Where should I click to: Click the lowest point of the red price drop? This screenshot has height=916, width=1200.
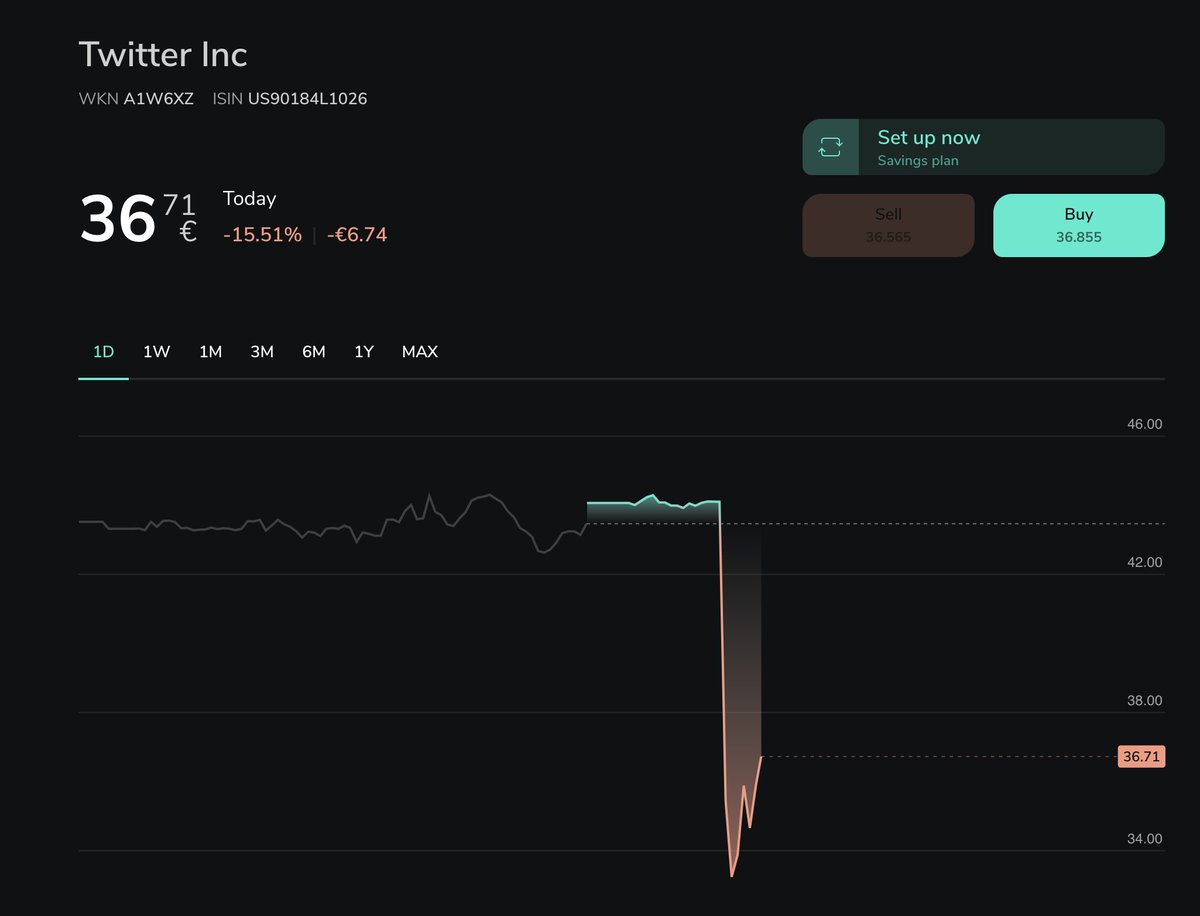pyautogui.click(x=732, y=875)
